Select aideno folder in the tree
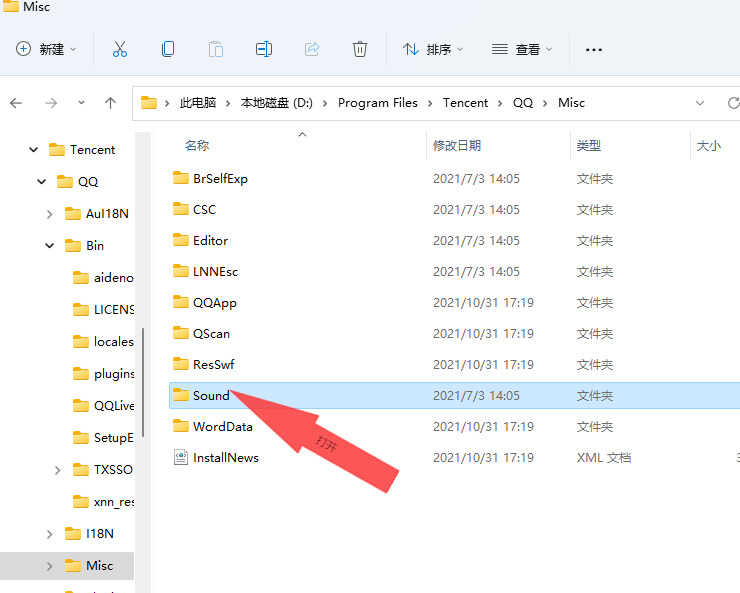 (x=114, y=277)
